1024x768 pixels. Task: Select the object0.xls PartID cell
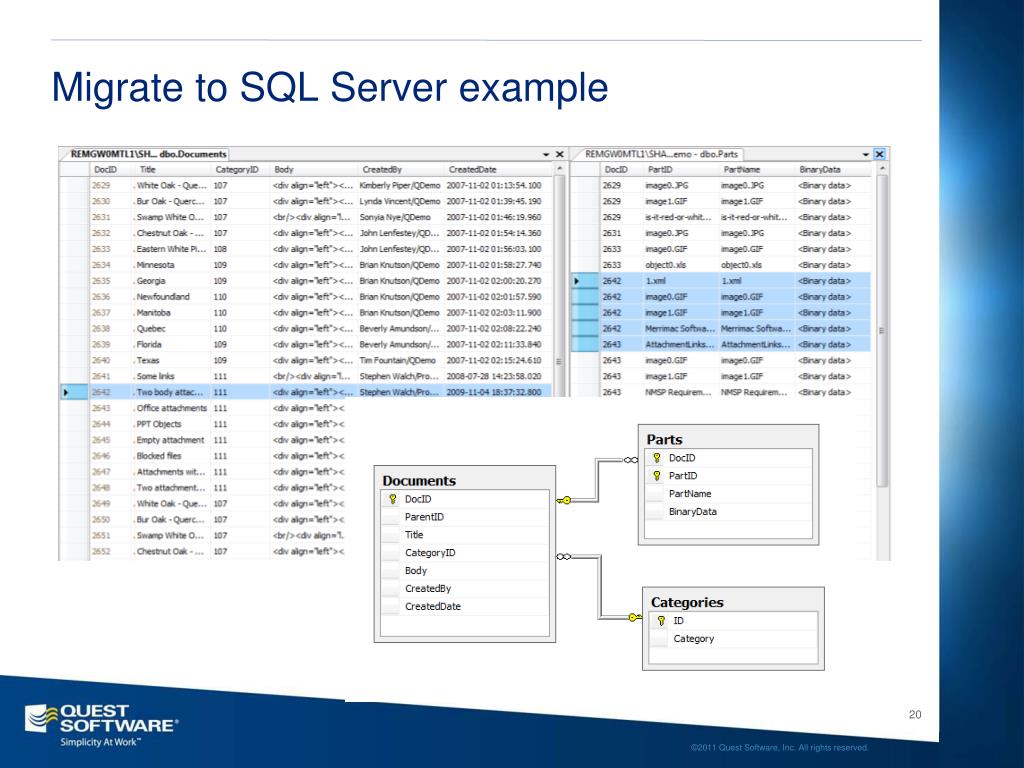point(680,265)
